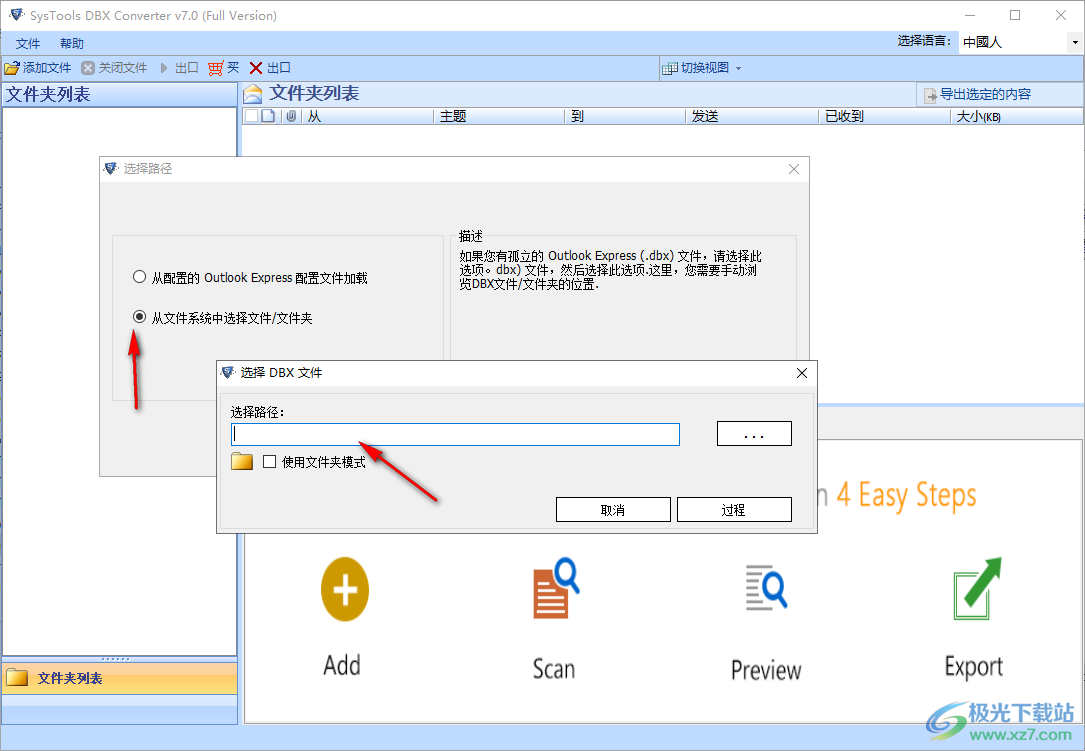Click the ... browse button in DBX dialog

[x=754, y=433]
